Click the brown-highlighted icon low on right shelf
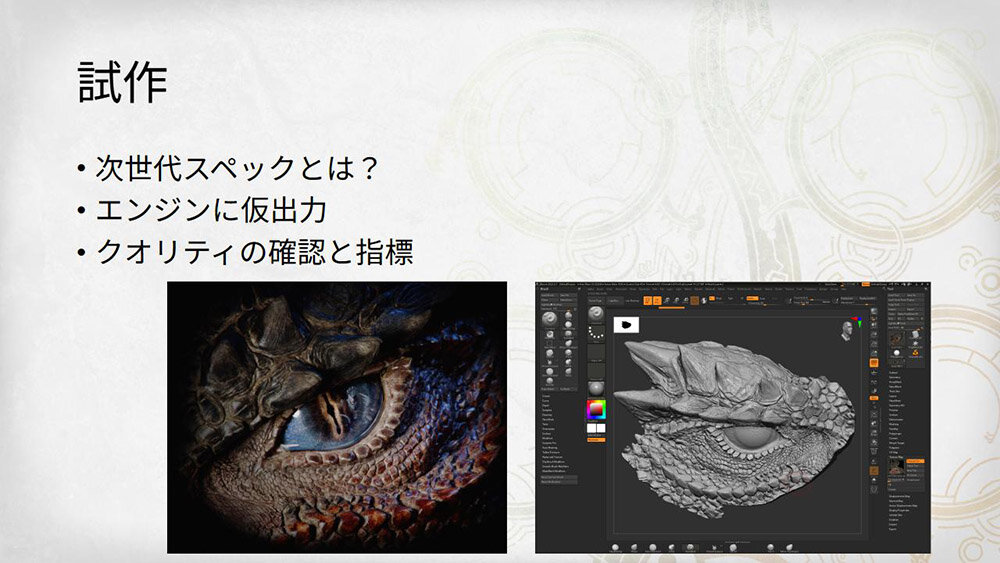Screen dimensions: 1000x563 [874, 471]
